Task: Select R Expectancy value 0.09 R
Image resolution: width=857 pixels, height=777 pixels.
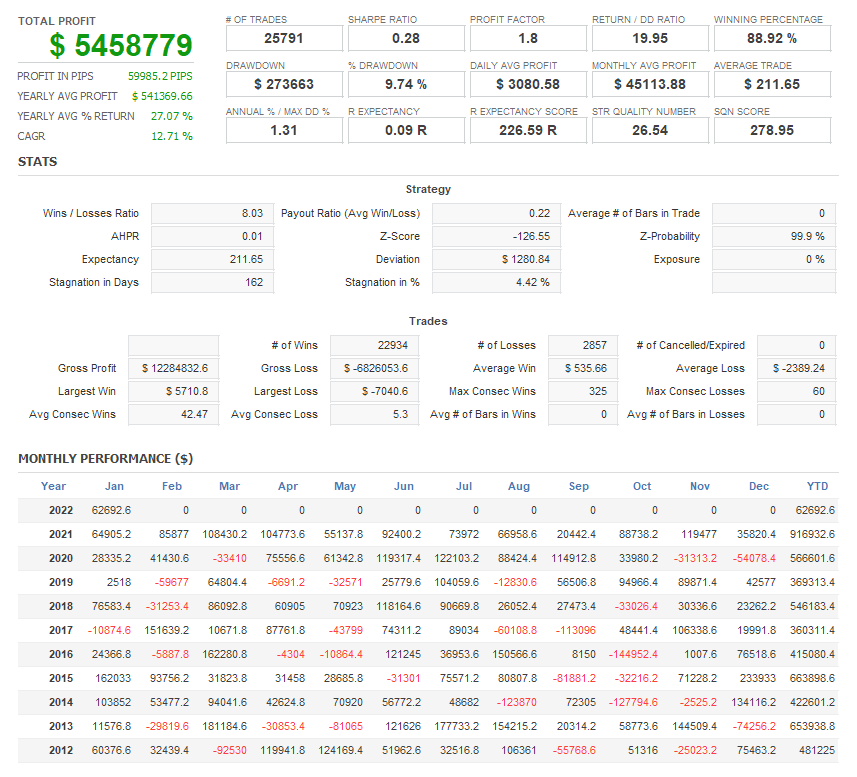Action: point(406,131)
